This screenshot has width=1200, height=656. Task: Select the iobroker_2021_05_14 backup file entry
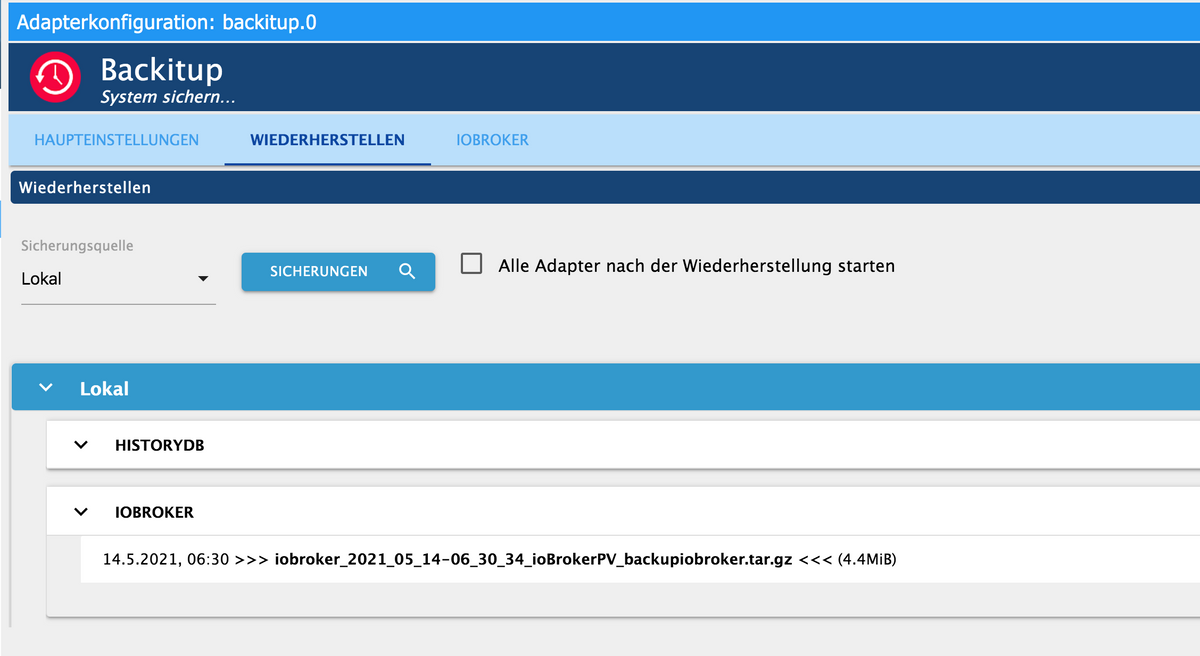640,560
